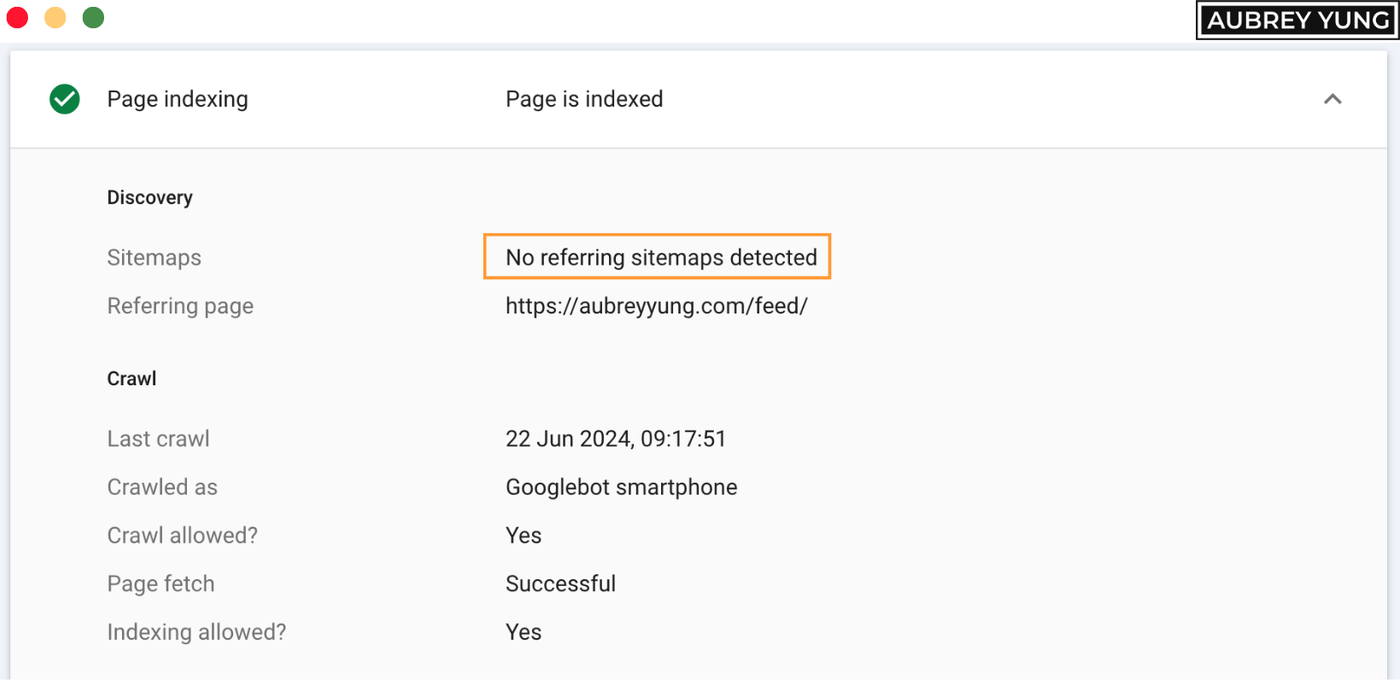
Task: Click the green traffic light circle
Action: [x=93, y=17]
